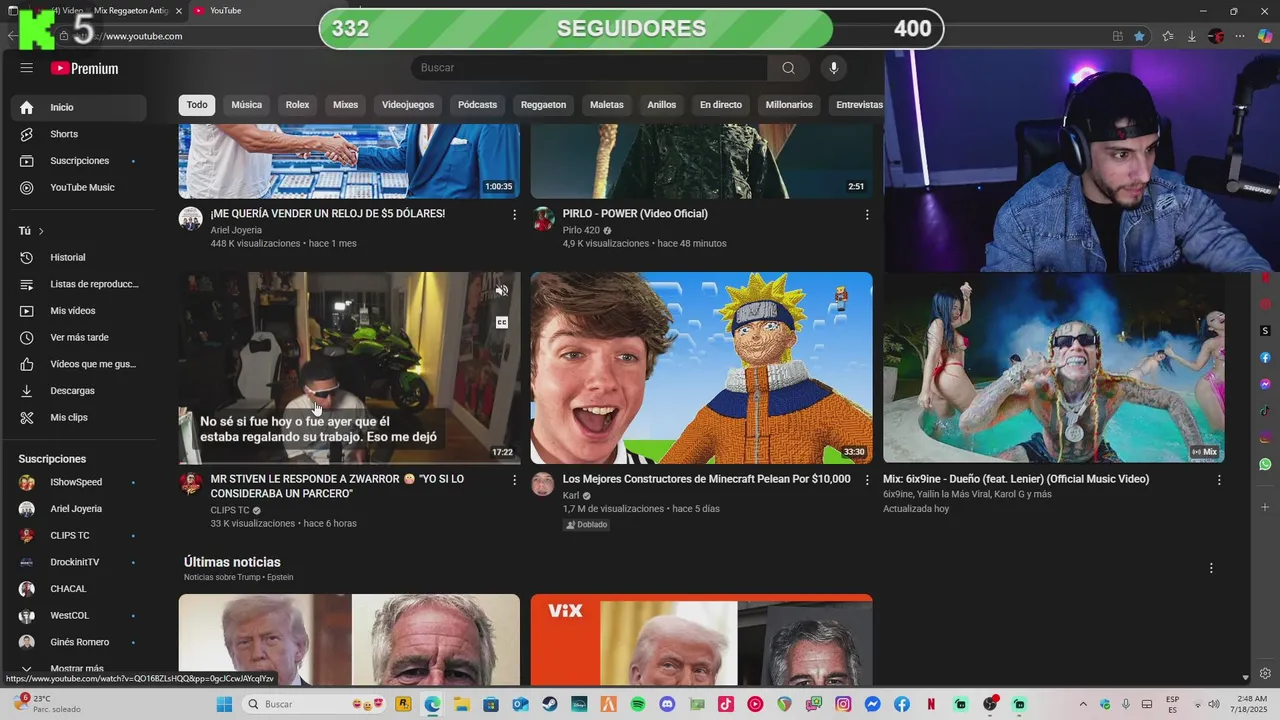Open the ¡ME QUERÍA VENDER UN RELOJ video title
The height and width of the screenshot is (720, 1280).
(328, 213)
